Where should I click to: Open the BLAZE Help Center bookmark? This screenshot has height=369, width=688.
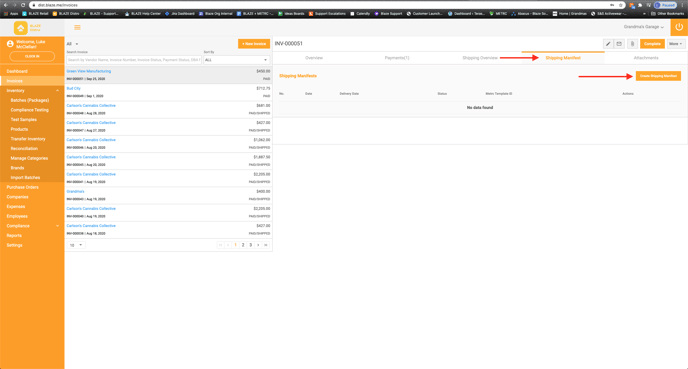click(x=143, y=14)
